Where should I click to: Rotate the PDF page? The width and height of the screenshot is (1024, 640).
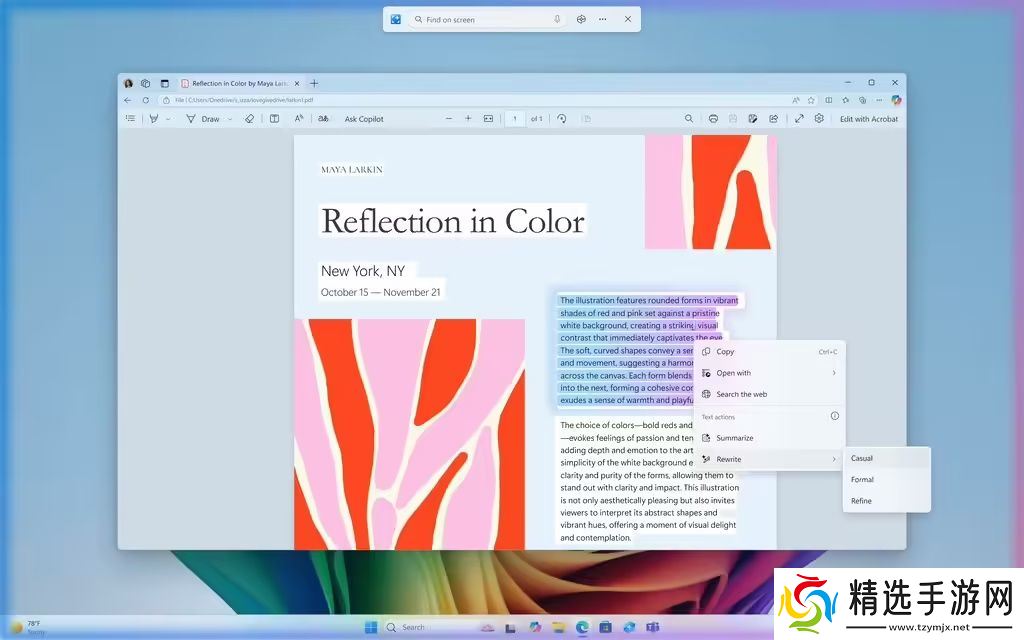(562, 119)
